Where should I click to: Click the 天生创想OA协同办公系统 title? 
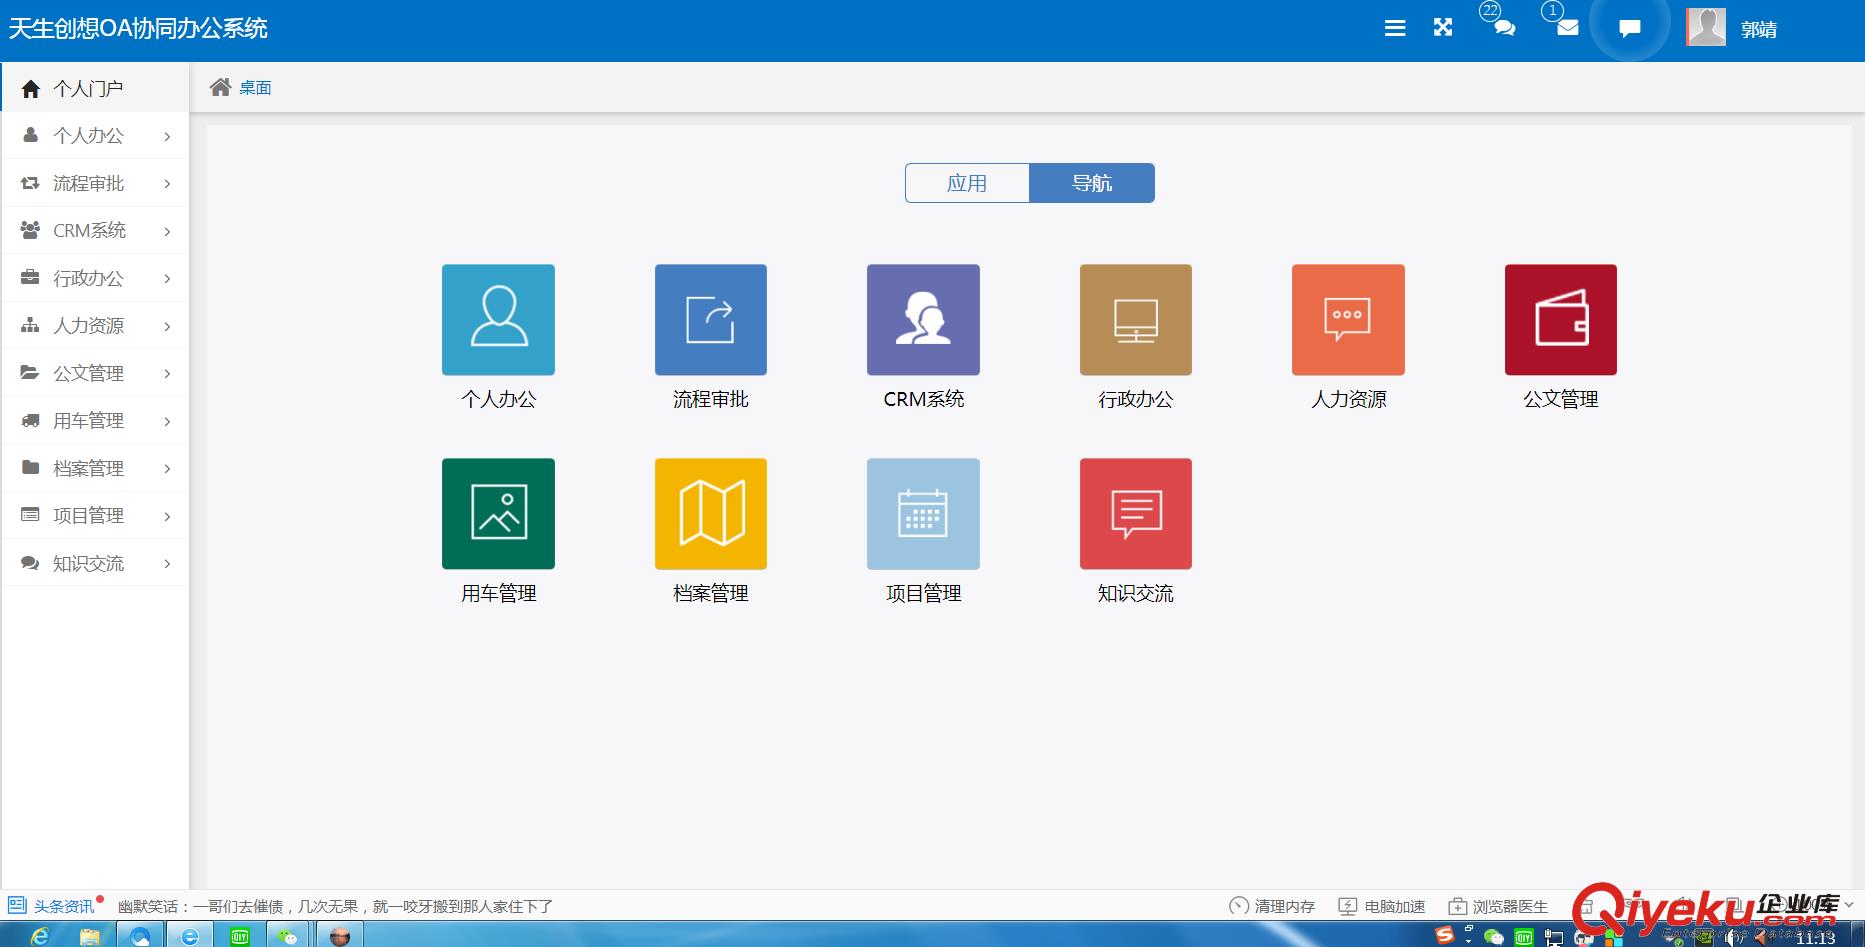[x=138, y=28]
